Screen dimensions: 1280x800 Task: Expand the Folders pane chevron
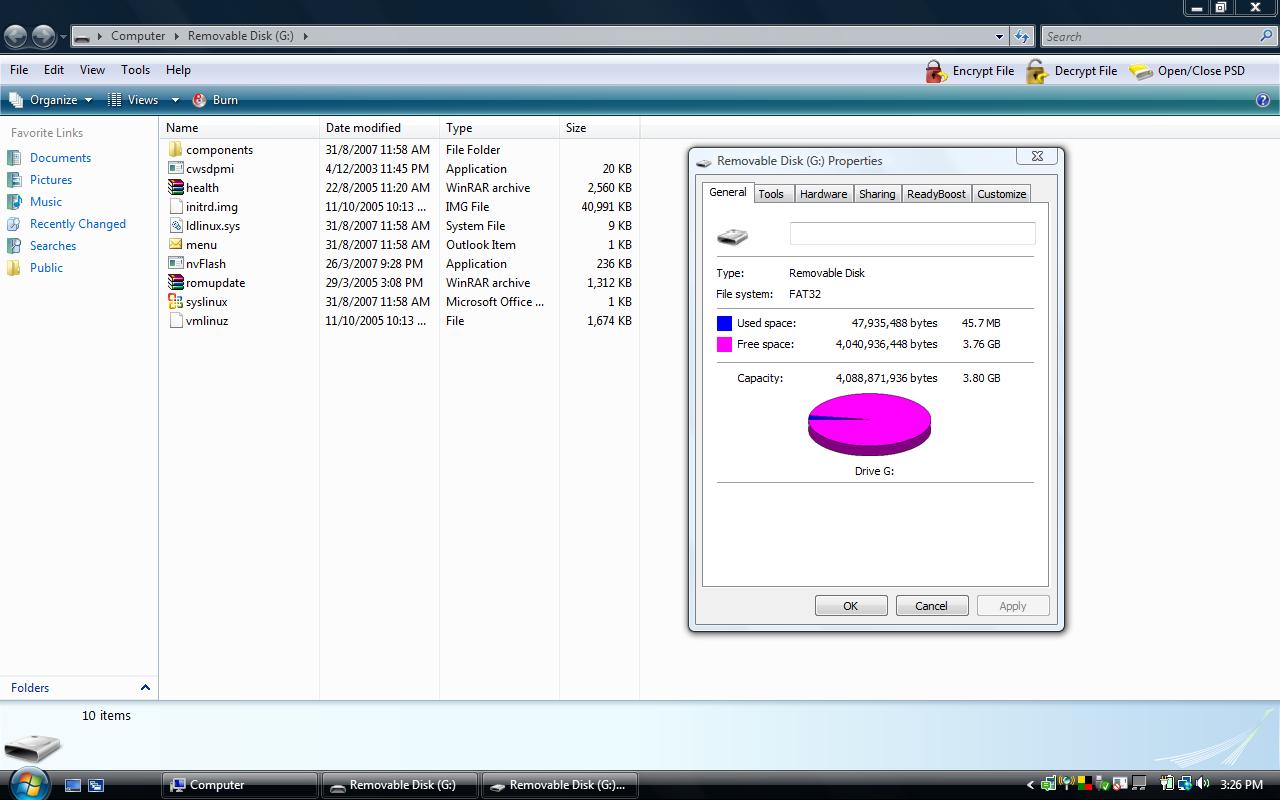coord(145,687)
